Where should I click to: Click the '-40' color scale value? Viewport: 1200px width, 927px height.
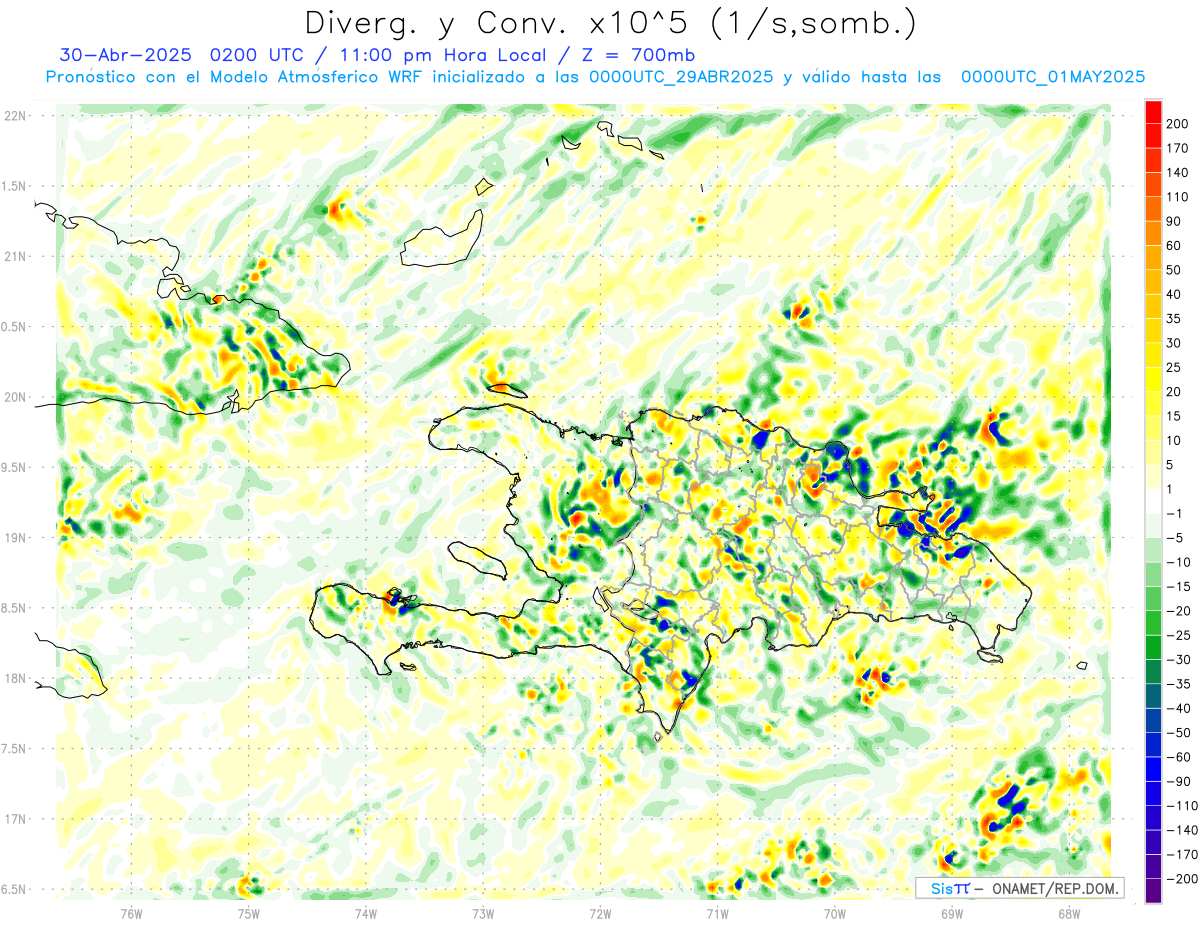pos(1179,709)
